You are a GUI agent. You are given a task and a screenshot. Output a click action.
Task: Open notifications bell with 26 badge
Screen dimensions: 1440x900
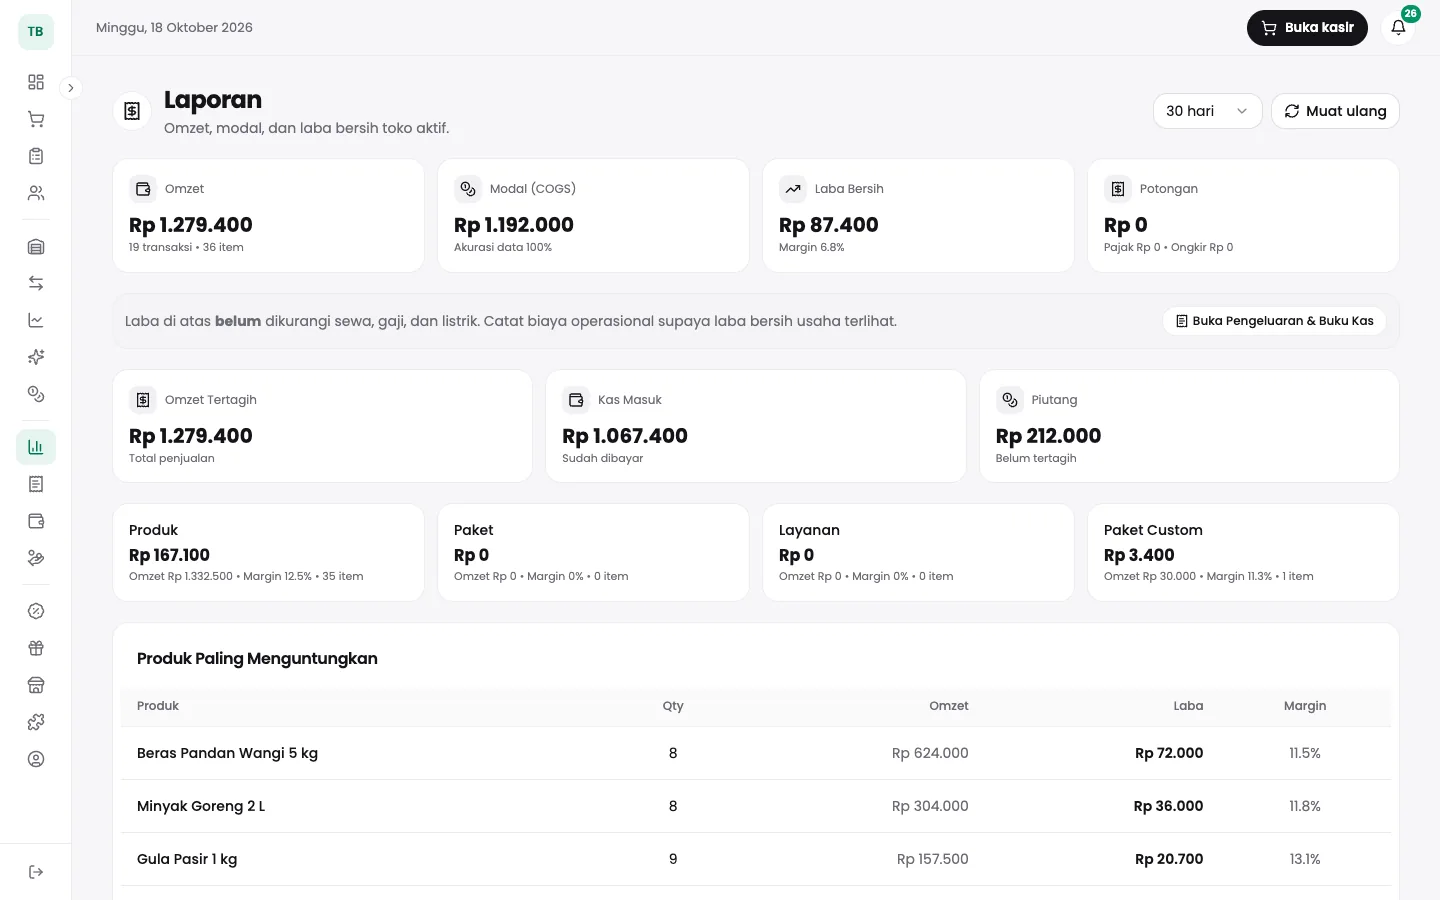pos(1398,28)
